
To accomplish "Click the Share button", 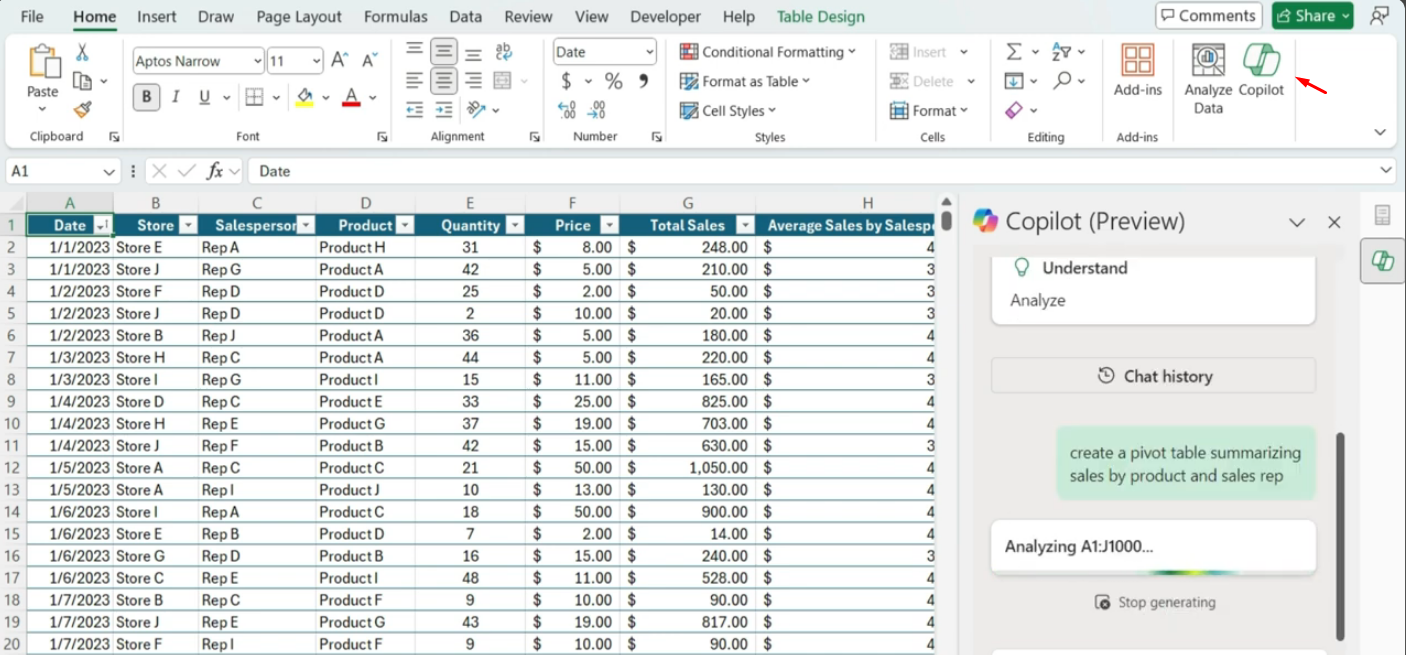I will (x=1312, y=16).
